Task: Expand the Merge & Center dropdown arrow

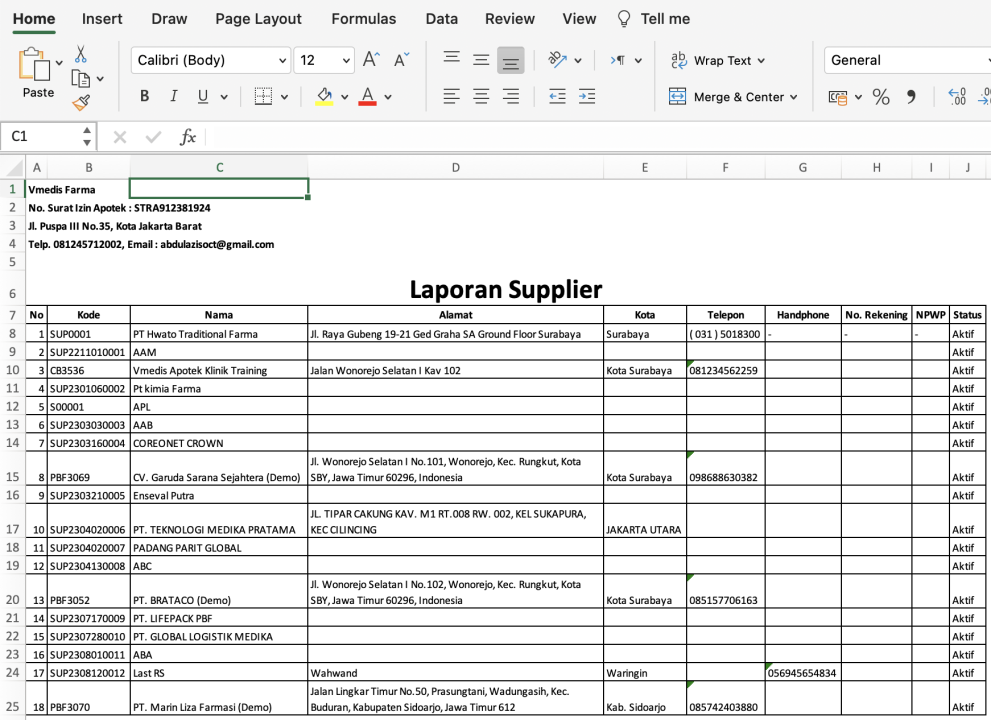Action: [793, 97]
